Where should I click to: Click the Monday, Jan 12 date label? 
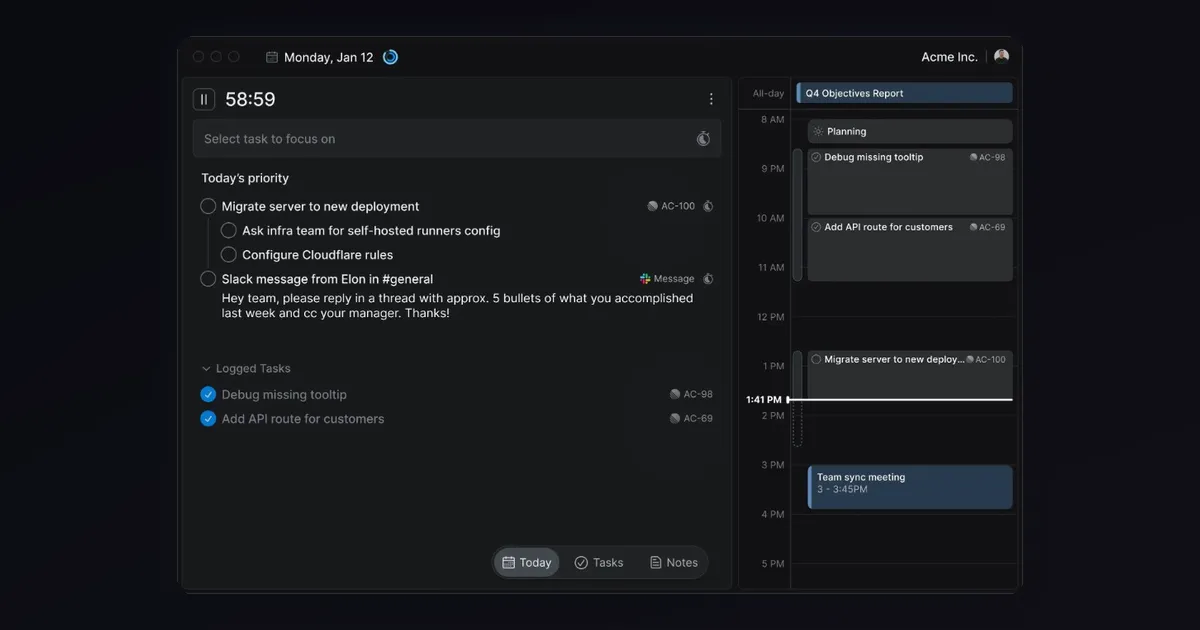coord(328,57)
